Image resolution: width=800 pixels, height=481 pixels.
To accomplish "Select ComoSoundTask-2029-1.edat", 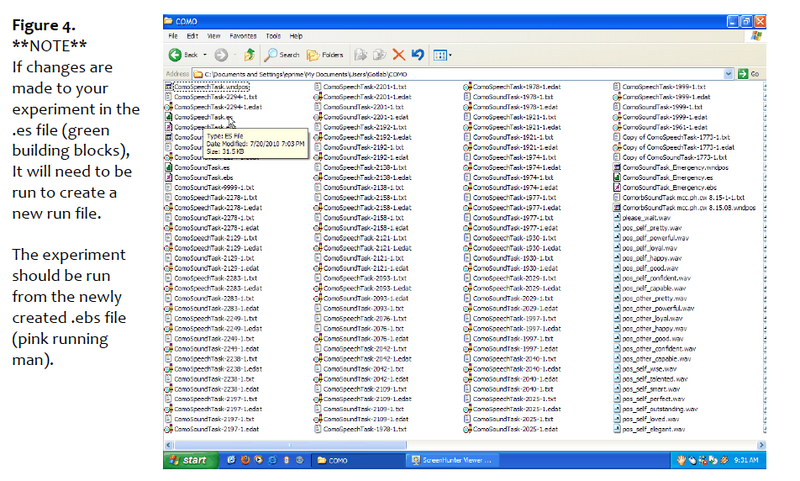I will (x=510, y=308).
